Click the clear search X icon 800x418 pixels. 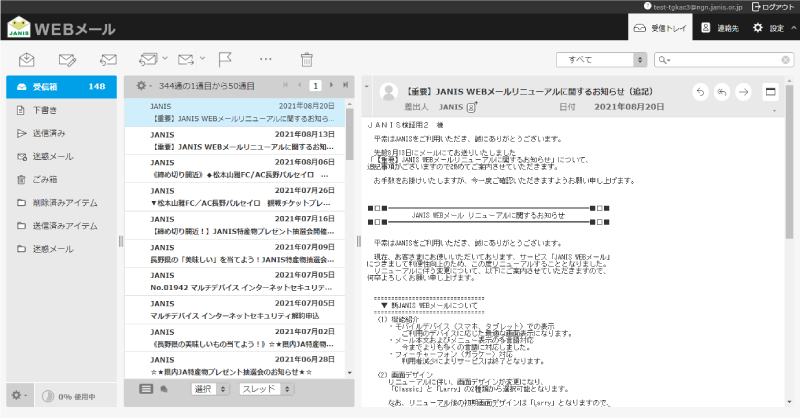tap(786, 60)
